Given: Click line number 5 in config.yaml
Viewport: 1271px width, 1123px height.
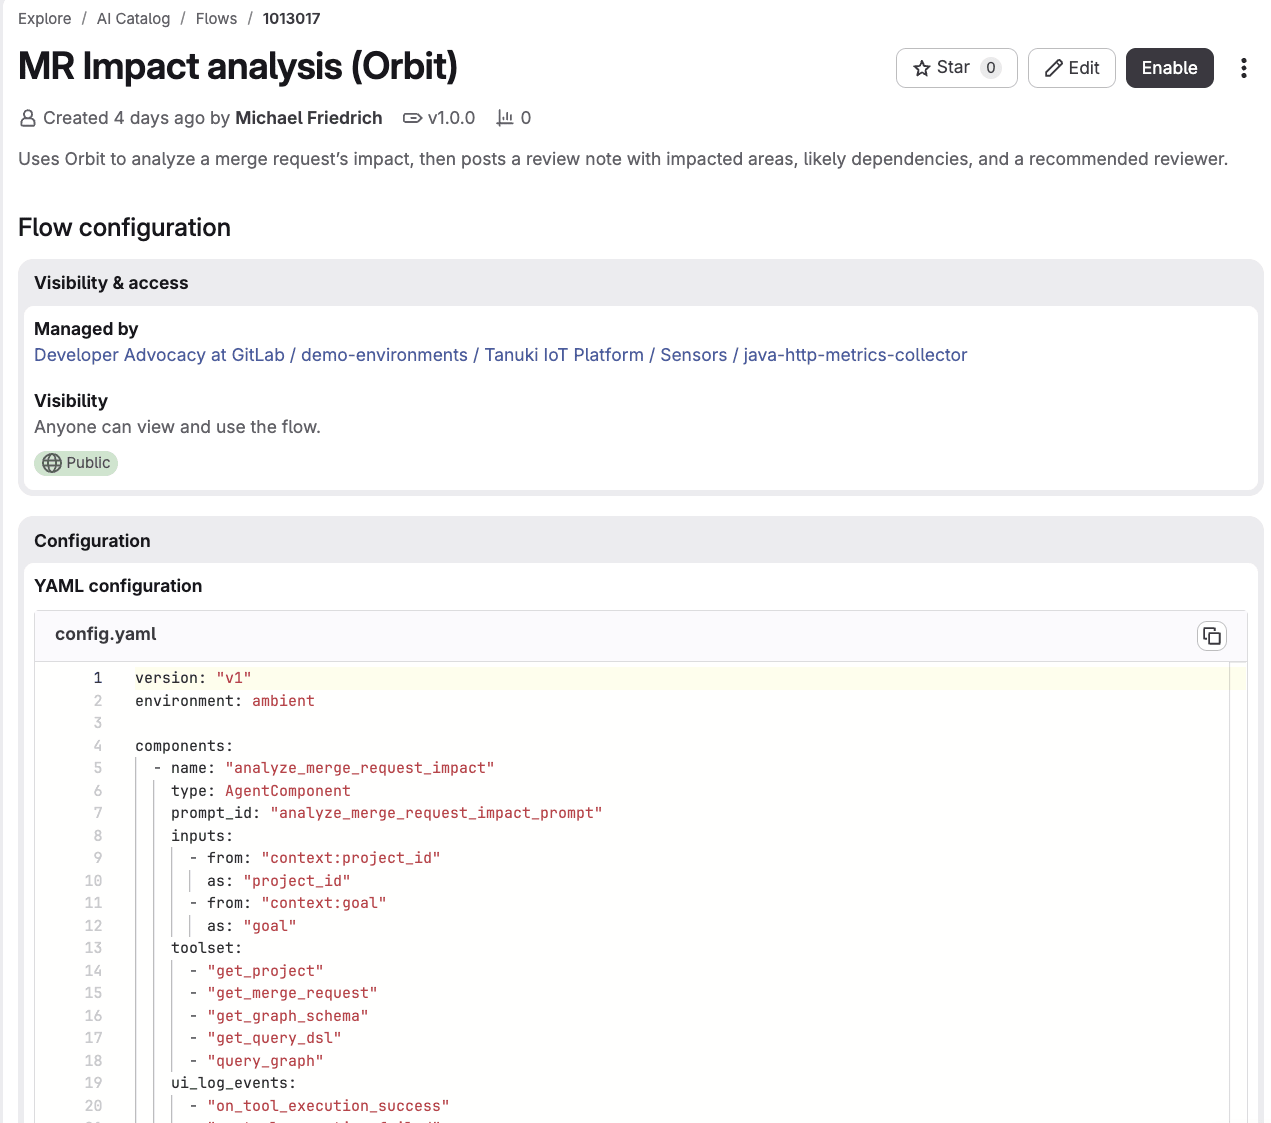Looking at the screenshot, I should [x=98, y=768].
